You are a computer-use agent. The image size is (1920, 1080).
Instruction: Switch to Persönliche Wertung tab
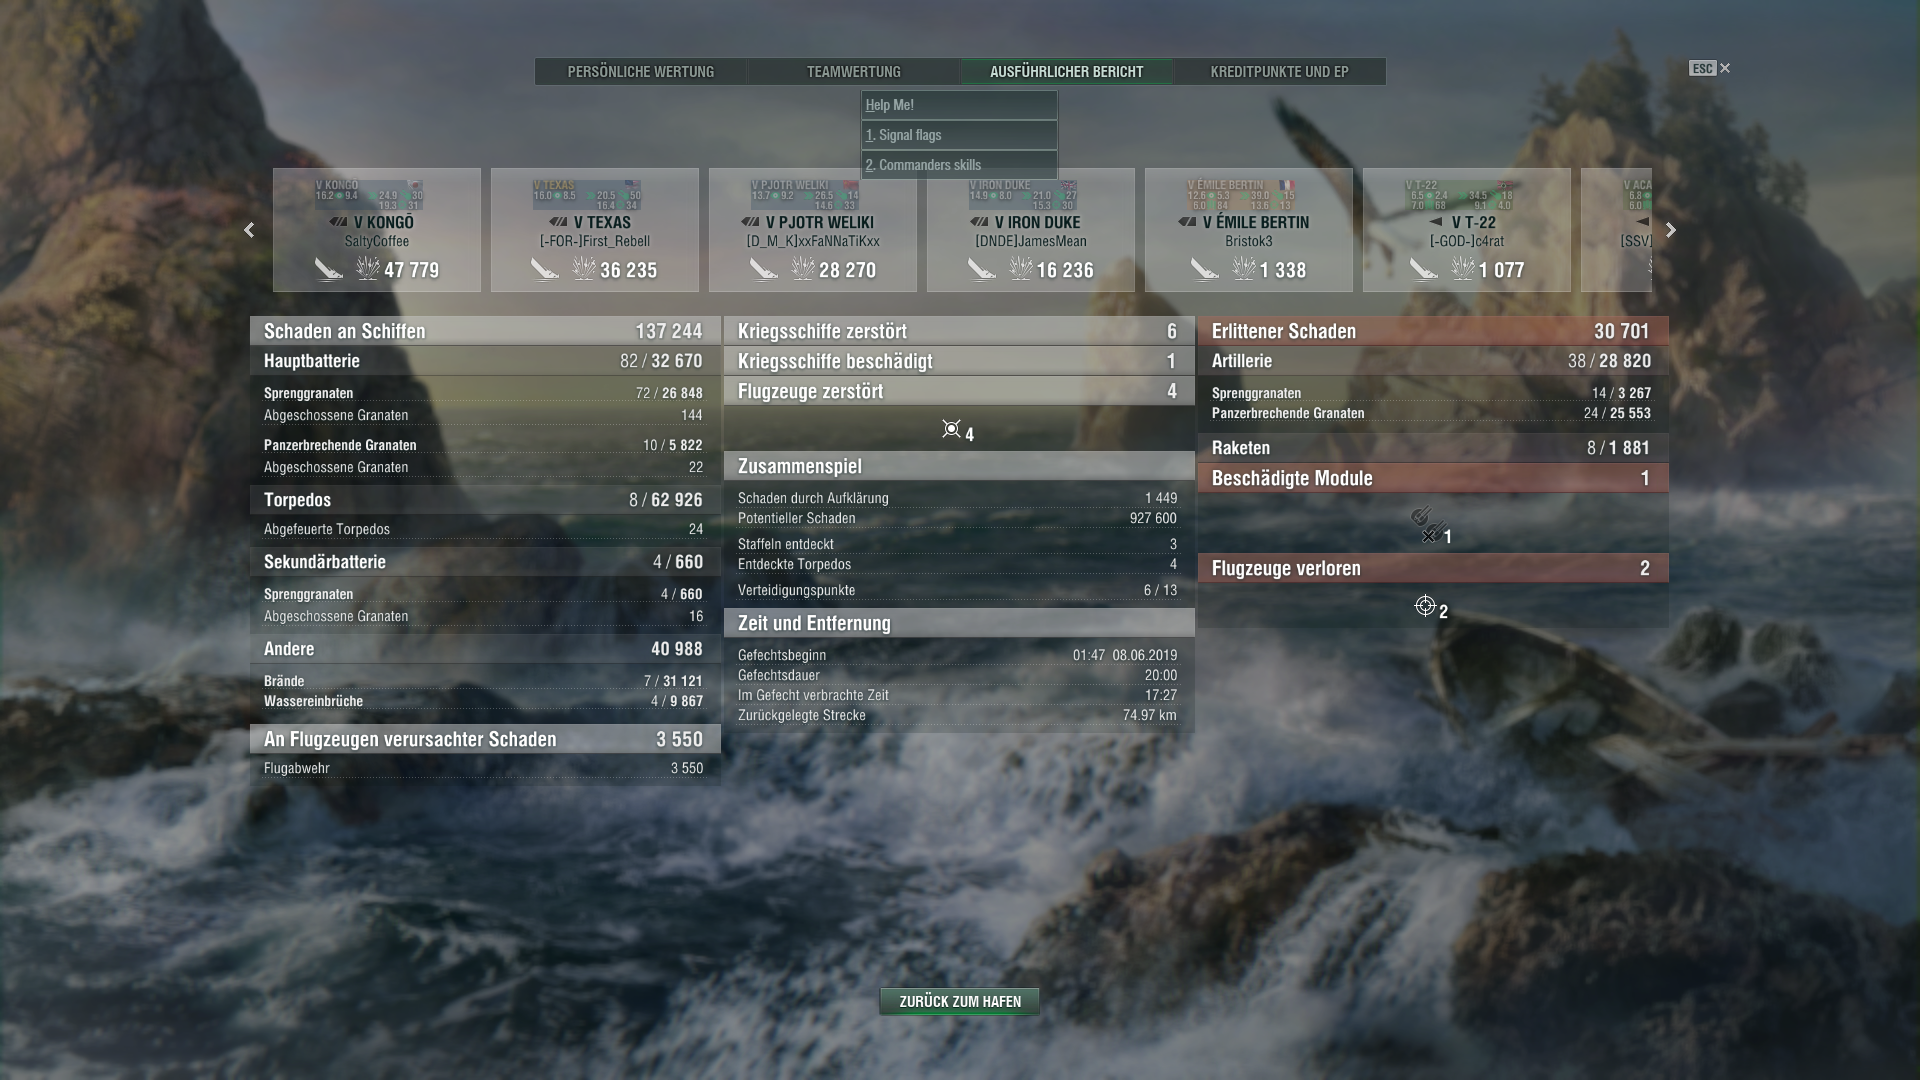coord(640,72)
